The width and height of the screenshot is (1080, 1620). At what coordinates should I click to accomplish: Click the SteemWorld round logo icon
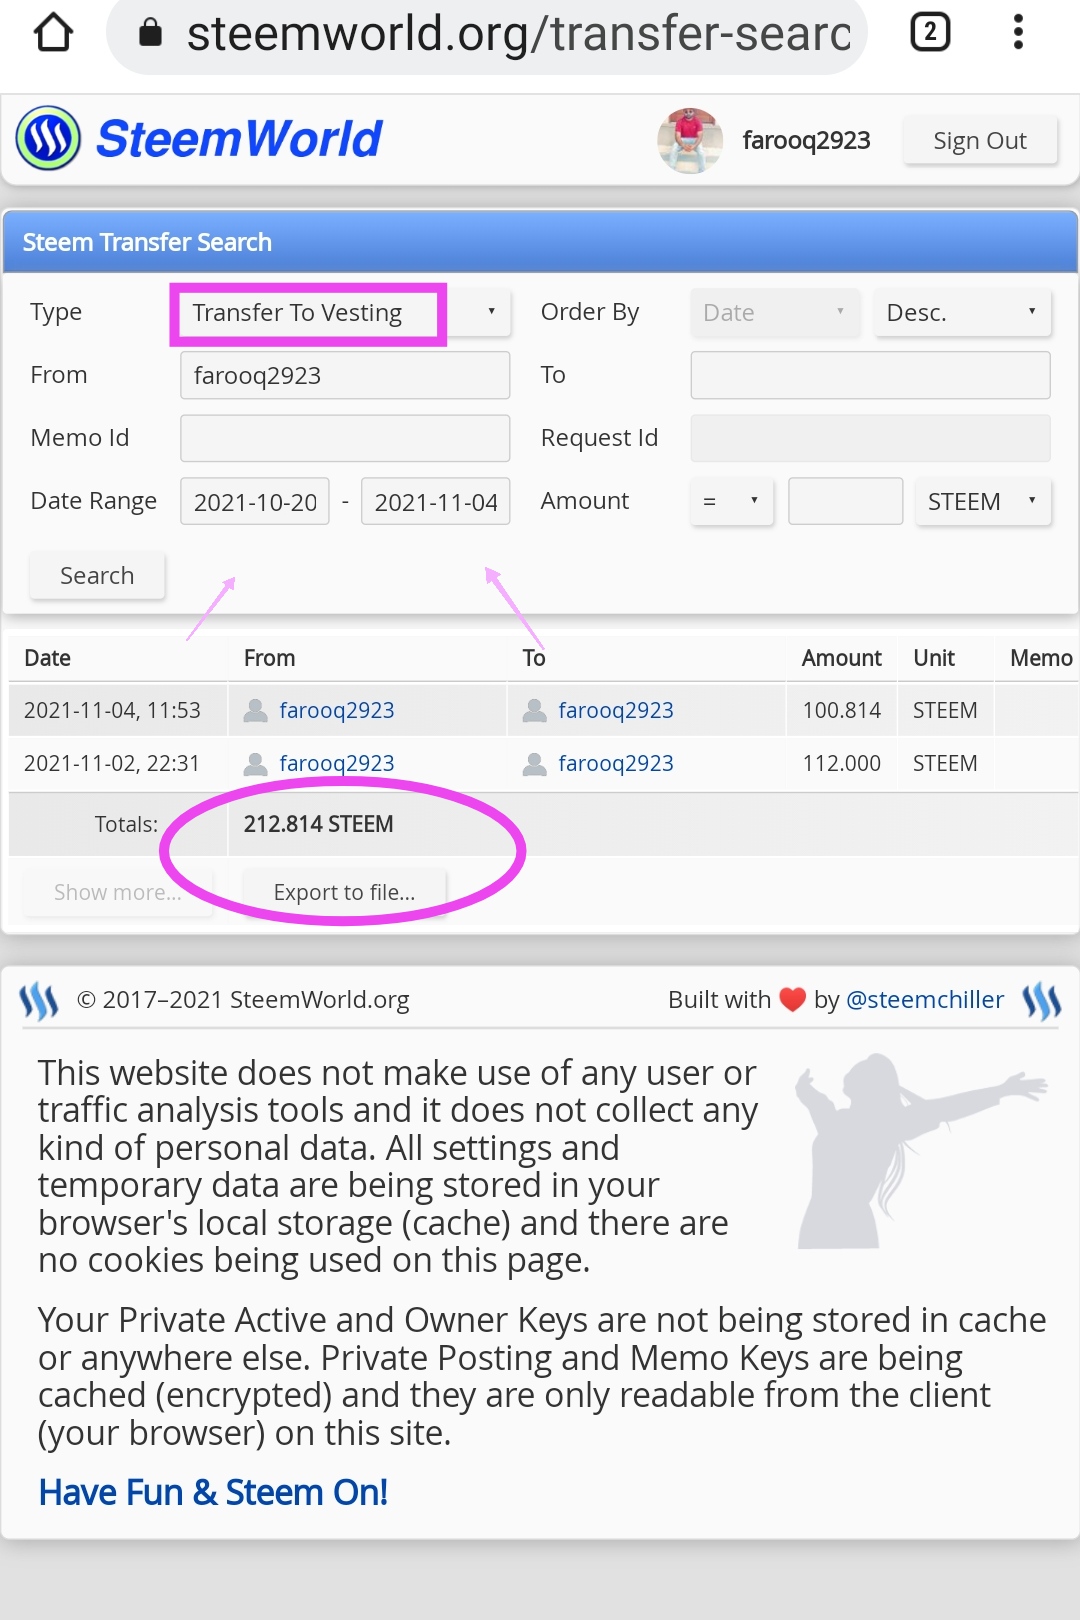(48, 138)
